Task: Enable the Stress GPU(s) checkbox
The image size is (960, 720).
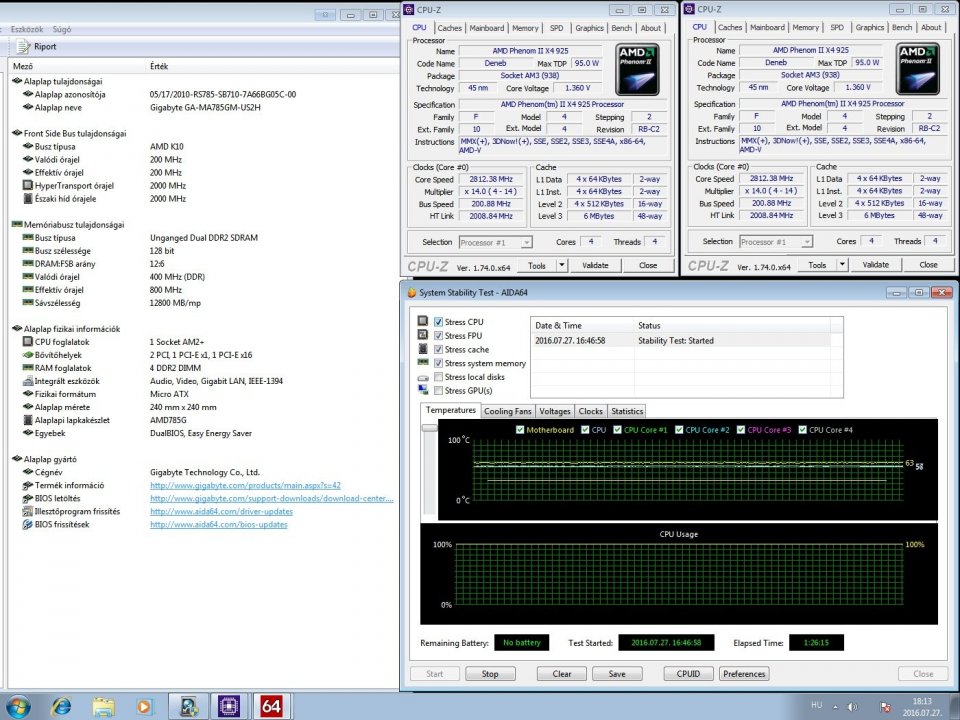Action: tap(438, 390)
